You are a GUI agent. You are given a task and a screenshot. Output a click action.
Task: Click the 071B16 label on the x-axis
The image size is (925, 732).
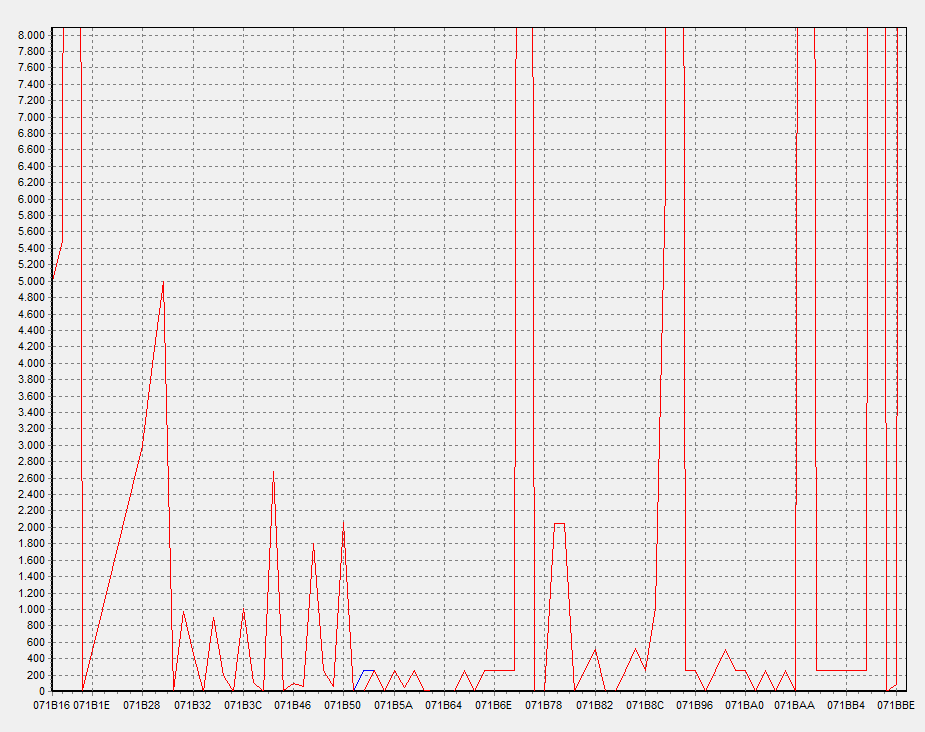tap(51, 705)
